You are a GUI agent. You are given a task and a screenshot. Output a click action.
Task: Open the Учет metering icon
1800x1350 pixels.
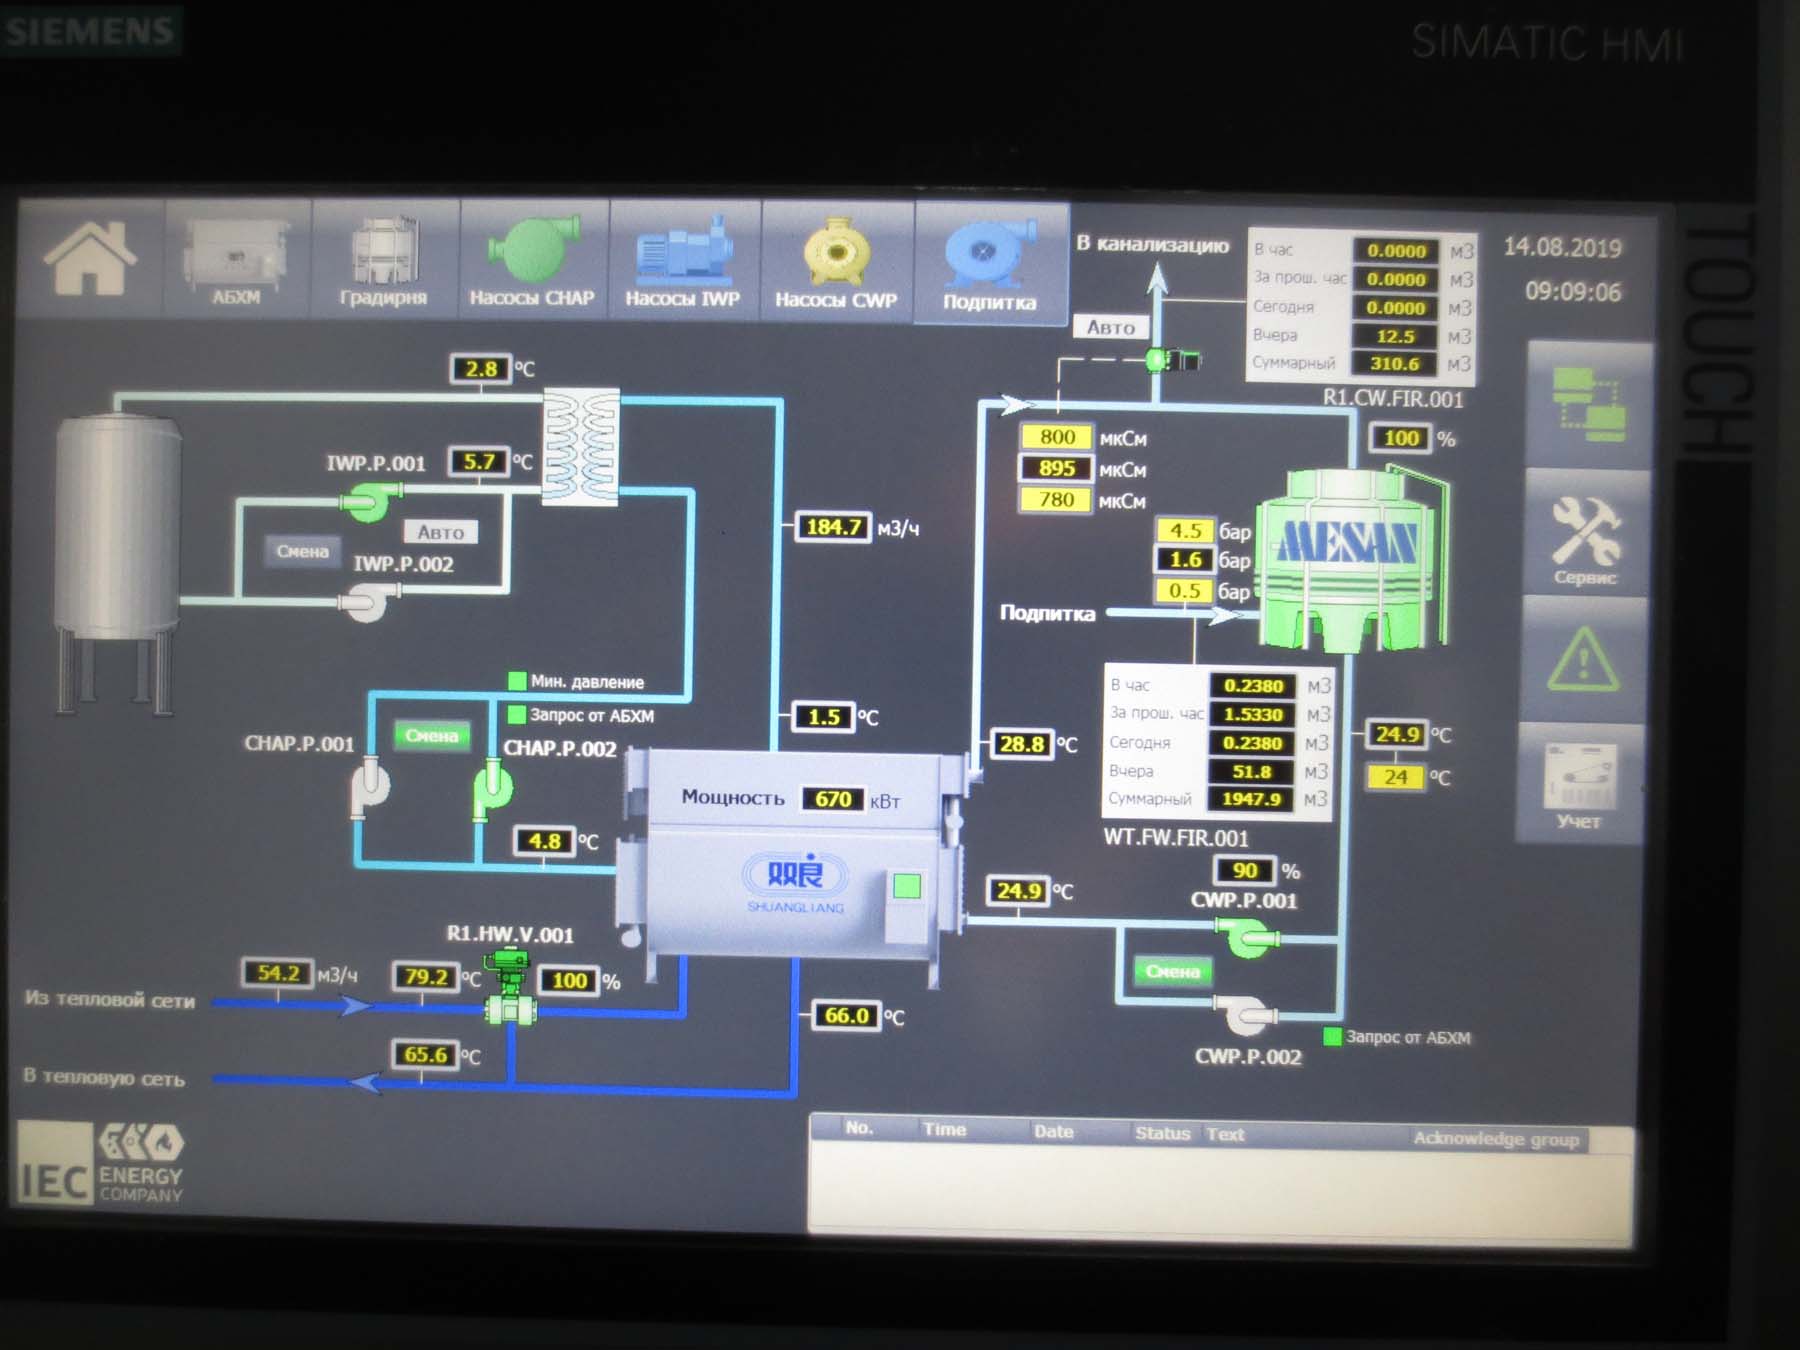1579,786
